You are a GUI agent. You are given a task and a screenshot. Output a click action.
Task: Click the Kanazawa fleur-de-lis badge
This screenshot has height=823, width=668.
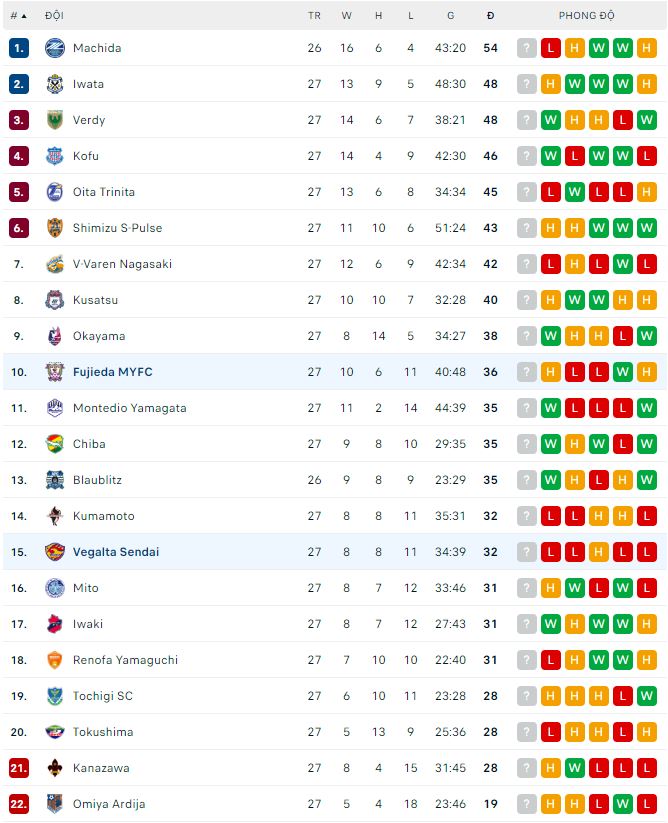[x=55, y=768]
